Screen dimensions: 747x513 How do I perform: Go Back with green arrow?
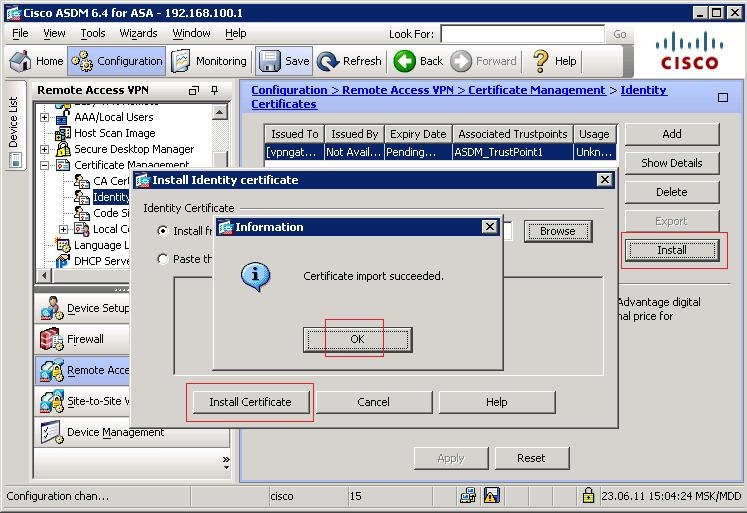click(404, 61)
